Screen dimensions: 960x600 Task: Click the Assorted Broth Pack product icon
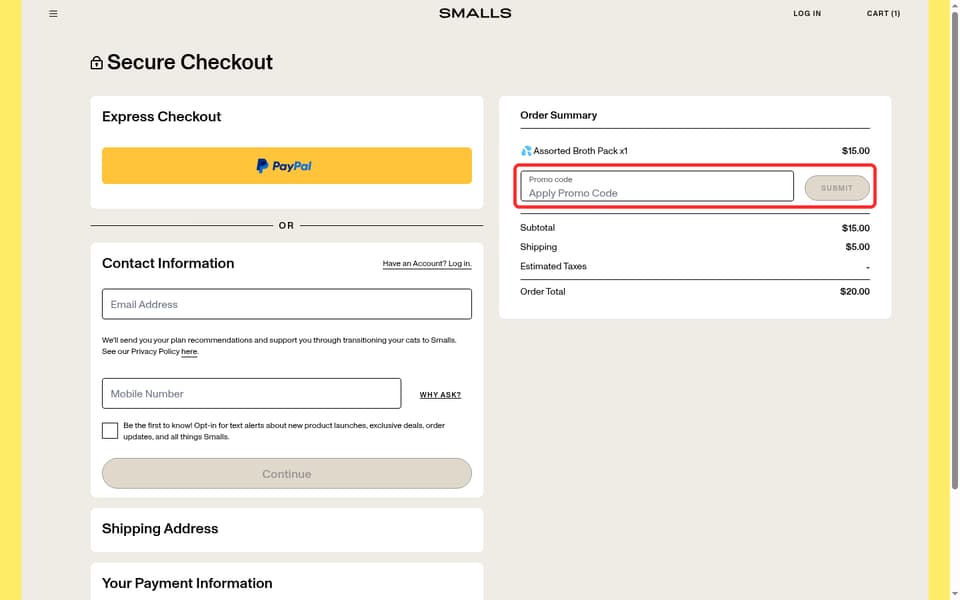click(526, 151)
